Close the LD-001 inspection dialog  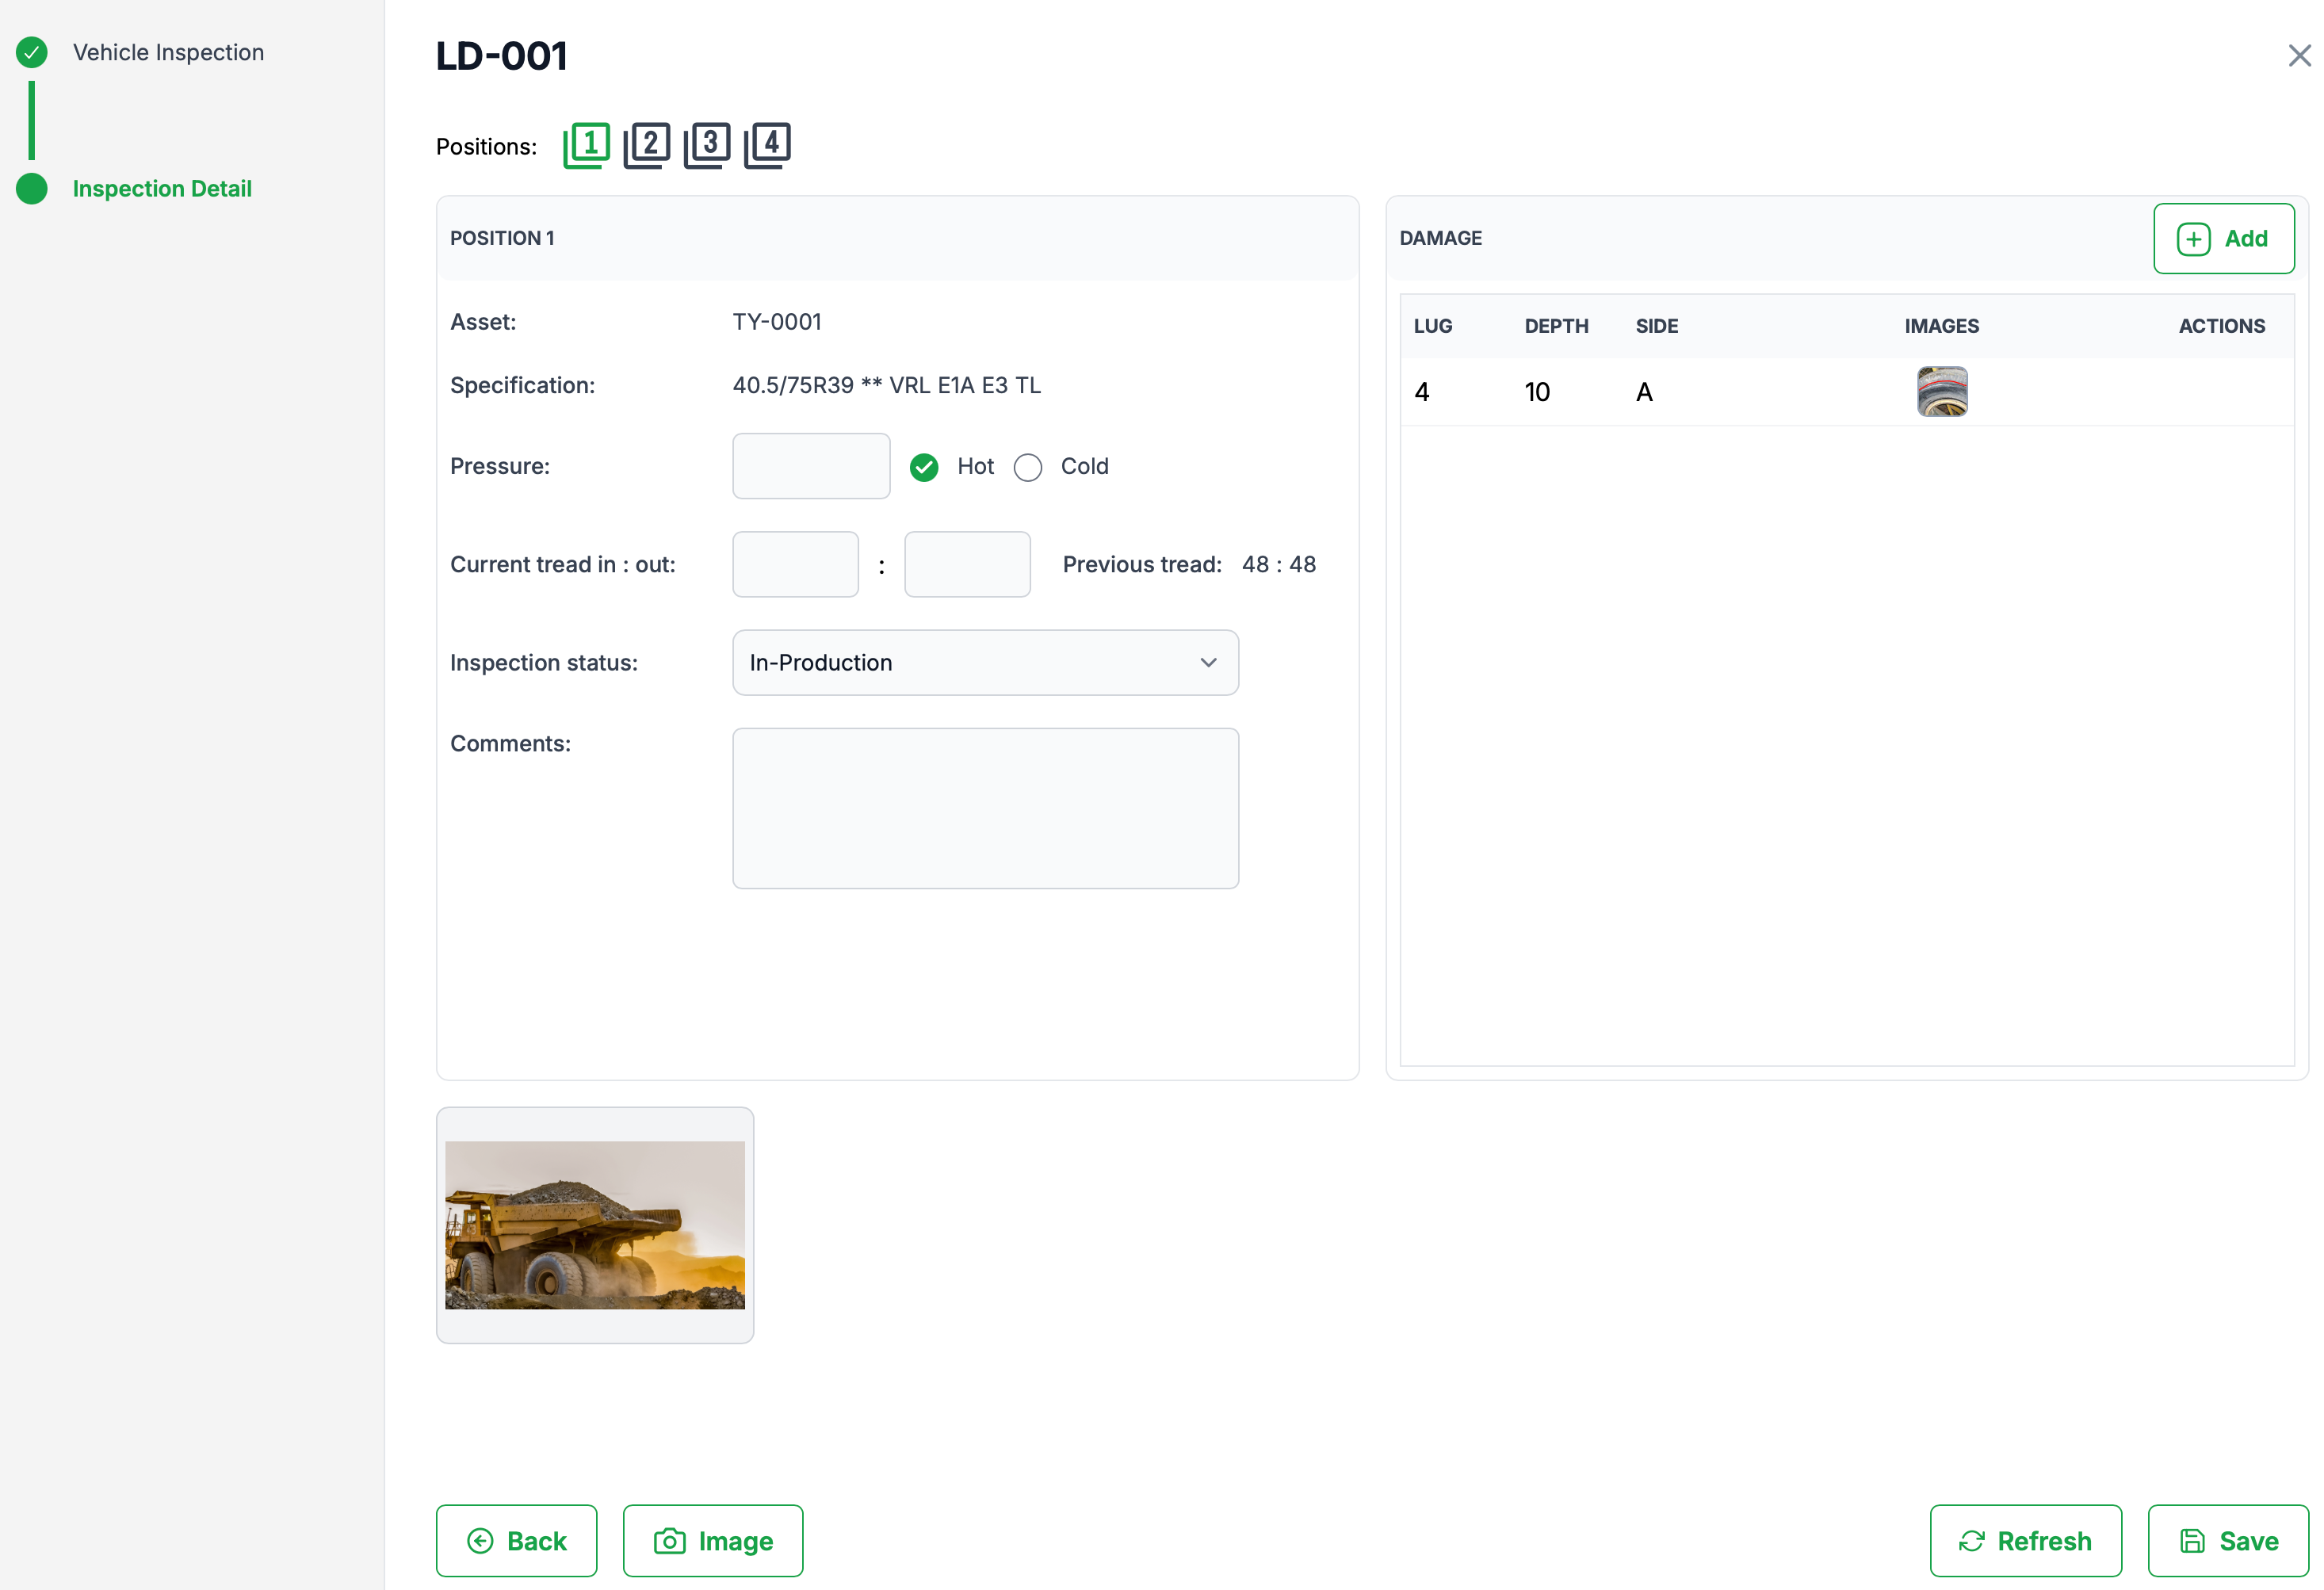[2299, 56]
